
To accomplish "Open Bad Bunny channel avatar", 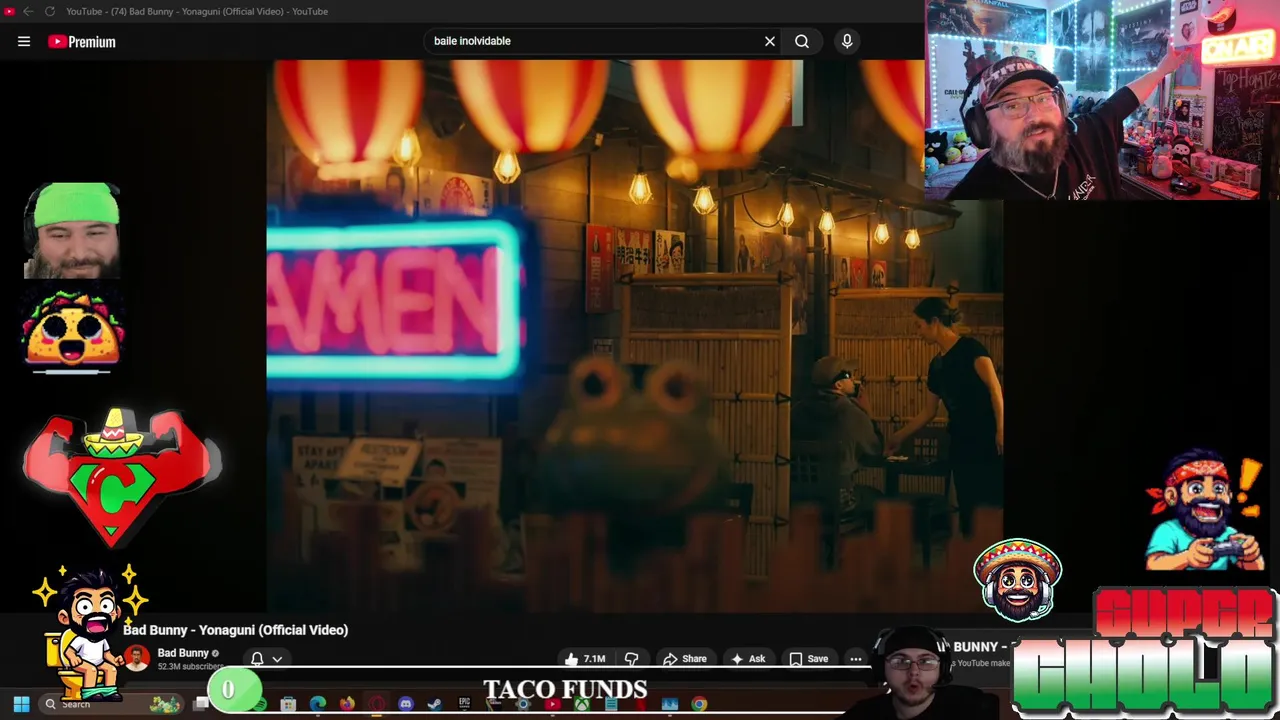I will coord(137,658).
